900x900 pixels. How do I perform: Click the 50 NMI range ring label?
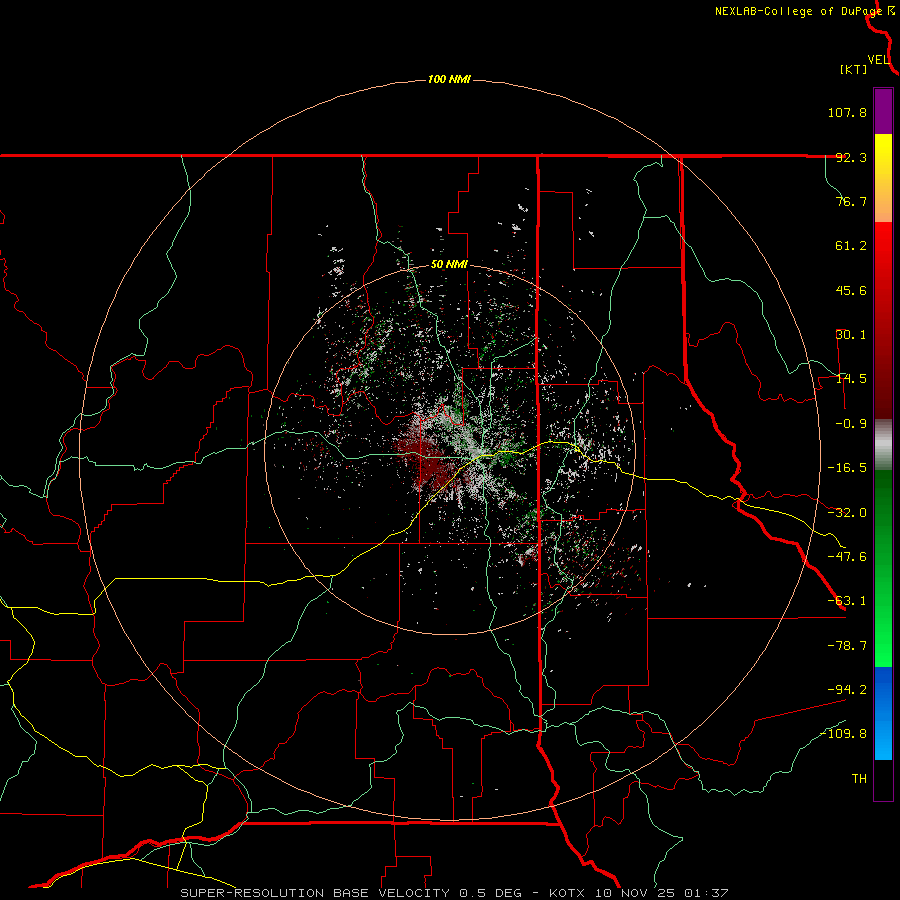(449, 265)
